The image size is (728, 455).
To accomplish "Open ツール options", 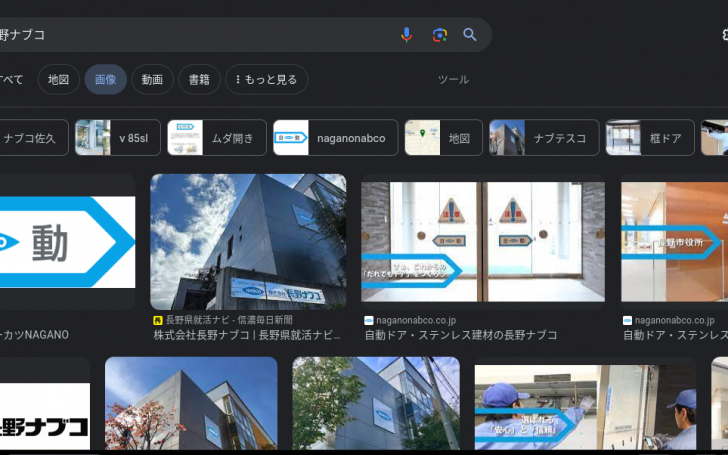I will tap(453, 80).
